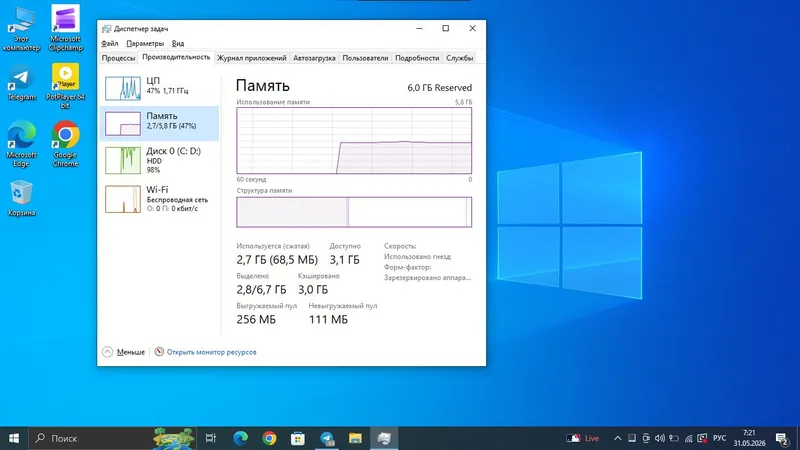Switch to the Пользователи tab

tap(365, 58)
